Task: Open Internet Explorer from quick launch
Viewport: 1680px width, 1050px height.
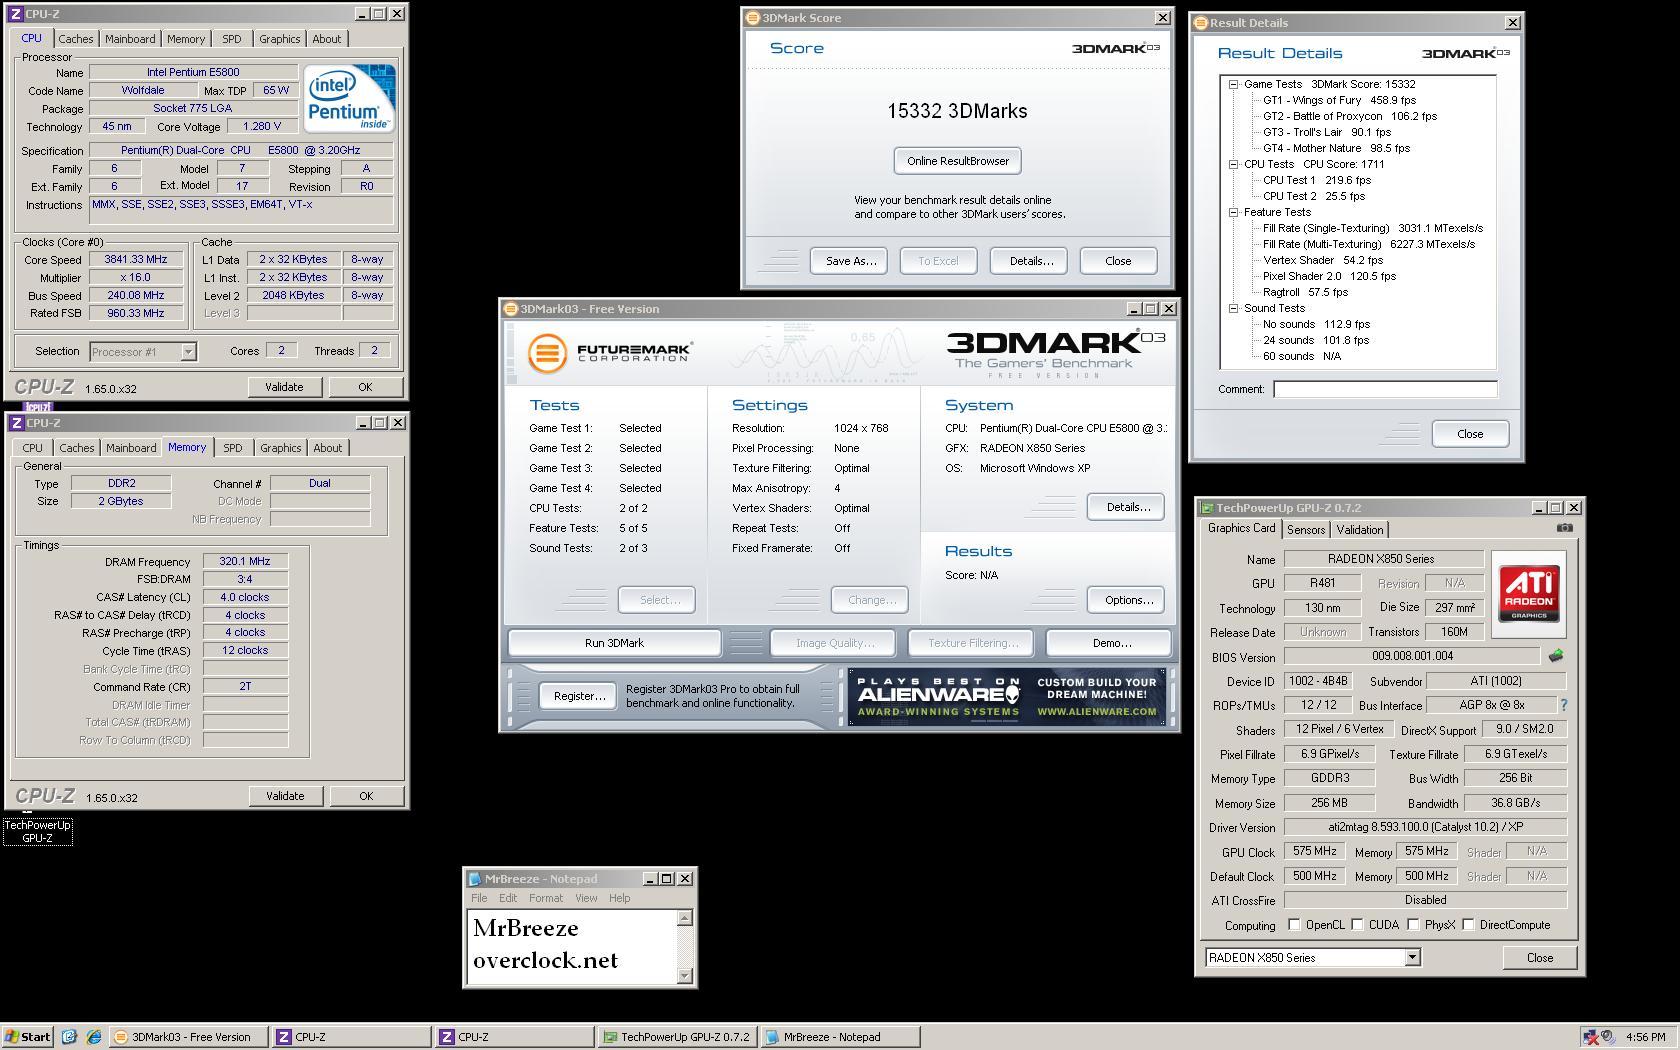Action: click(x=94, y=1037)
